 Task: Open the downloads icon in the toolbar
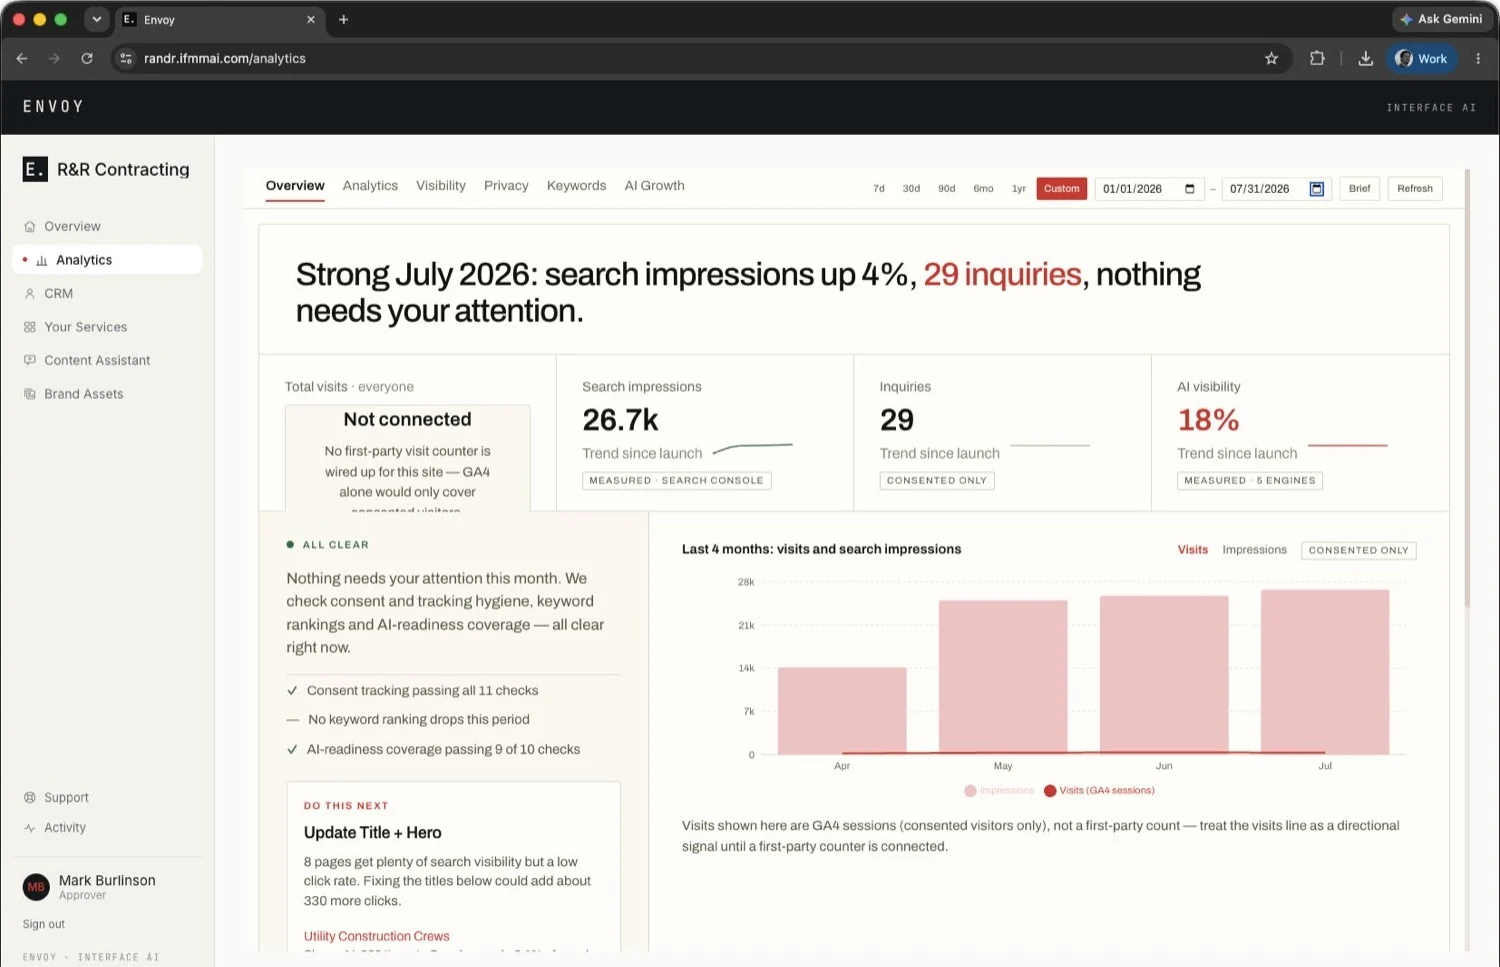[1365, 59]
